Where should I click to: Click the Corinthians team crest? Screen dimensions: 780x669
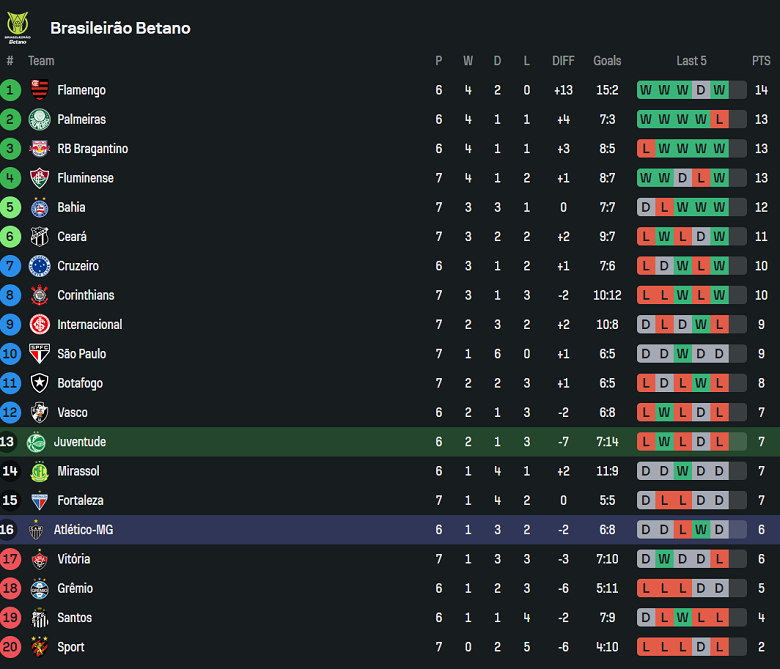pyautogui.click(x=40, y=295)
